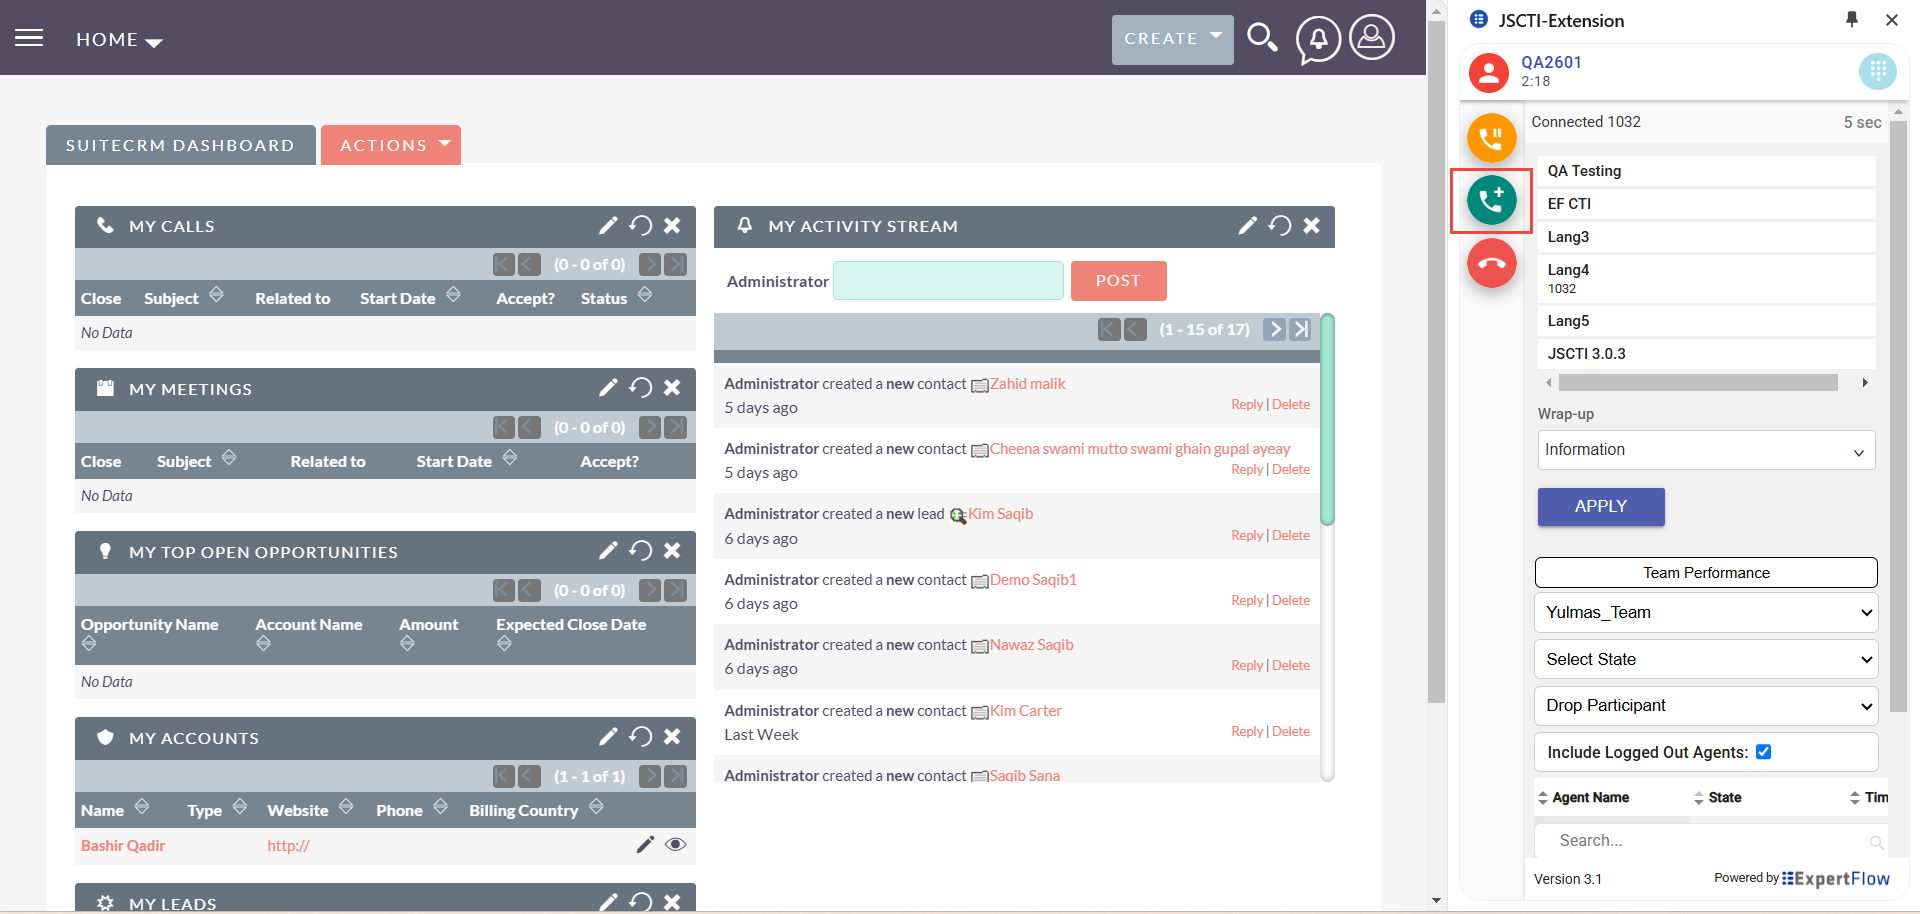
Task: Open the hamburger sidebar menu
Action: tap(29, 38)
